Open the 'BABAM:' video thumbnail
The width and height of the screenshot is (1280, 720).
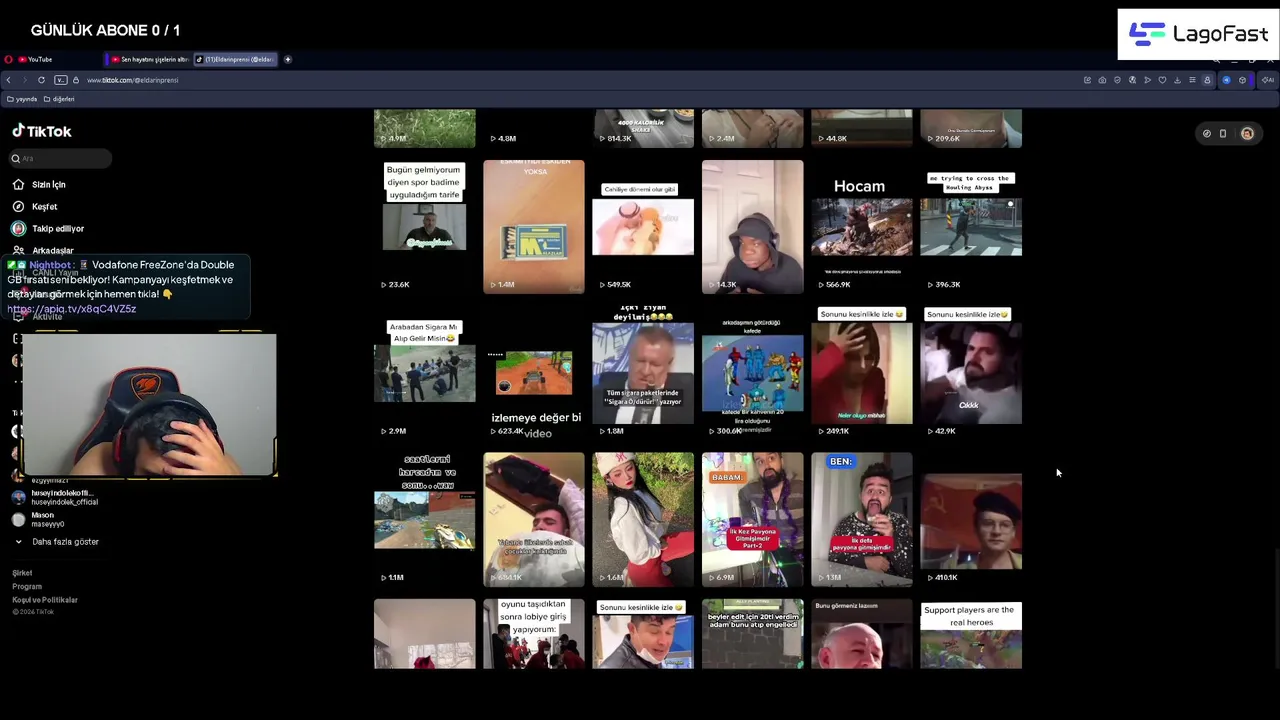pyautogui.click(x=752, y=519)
